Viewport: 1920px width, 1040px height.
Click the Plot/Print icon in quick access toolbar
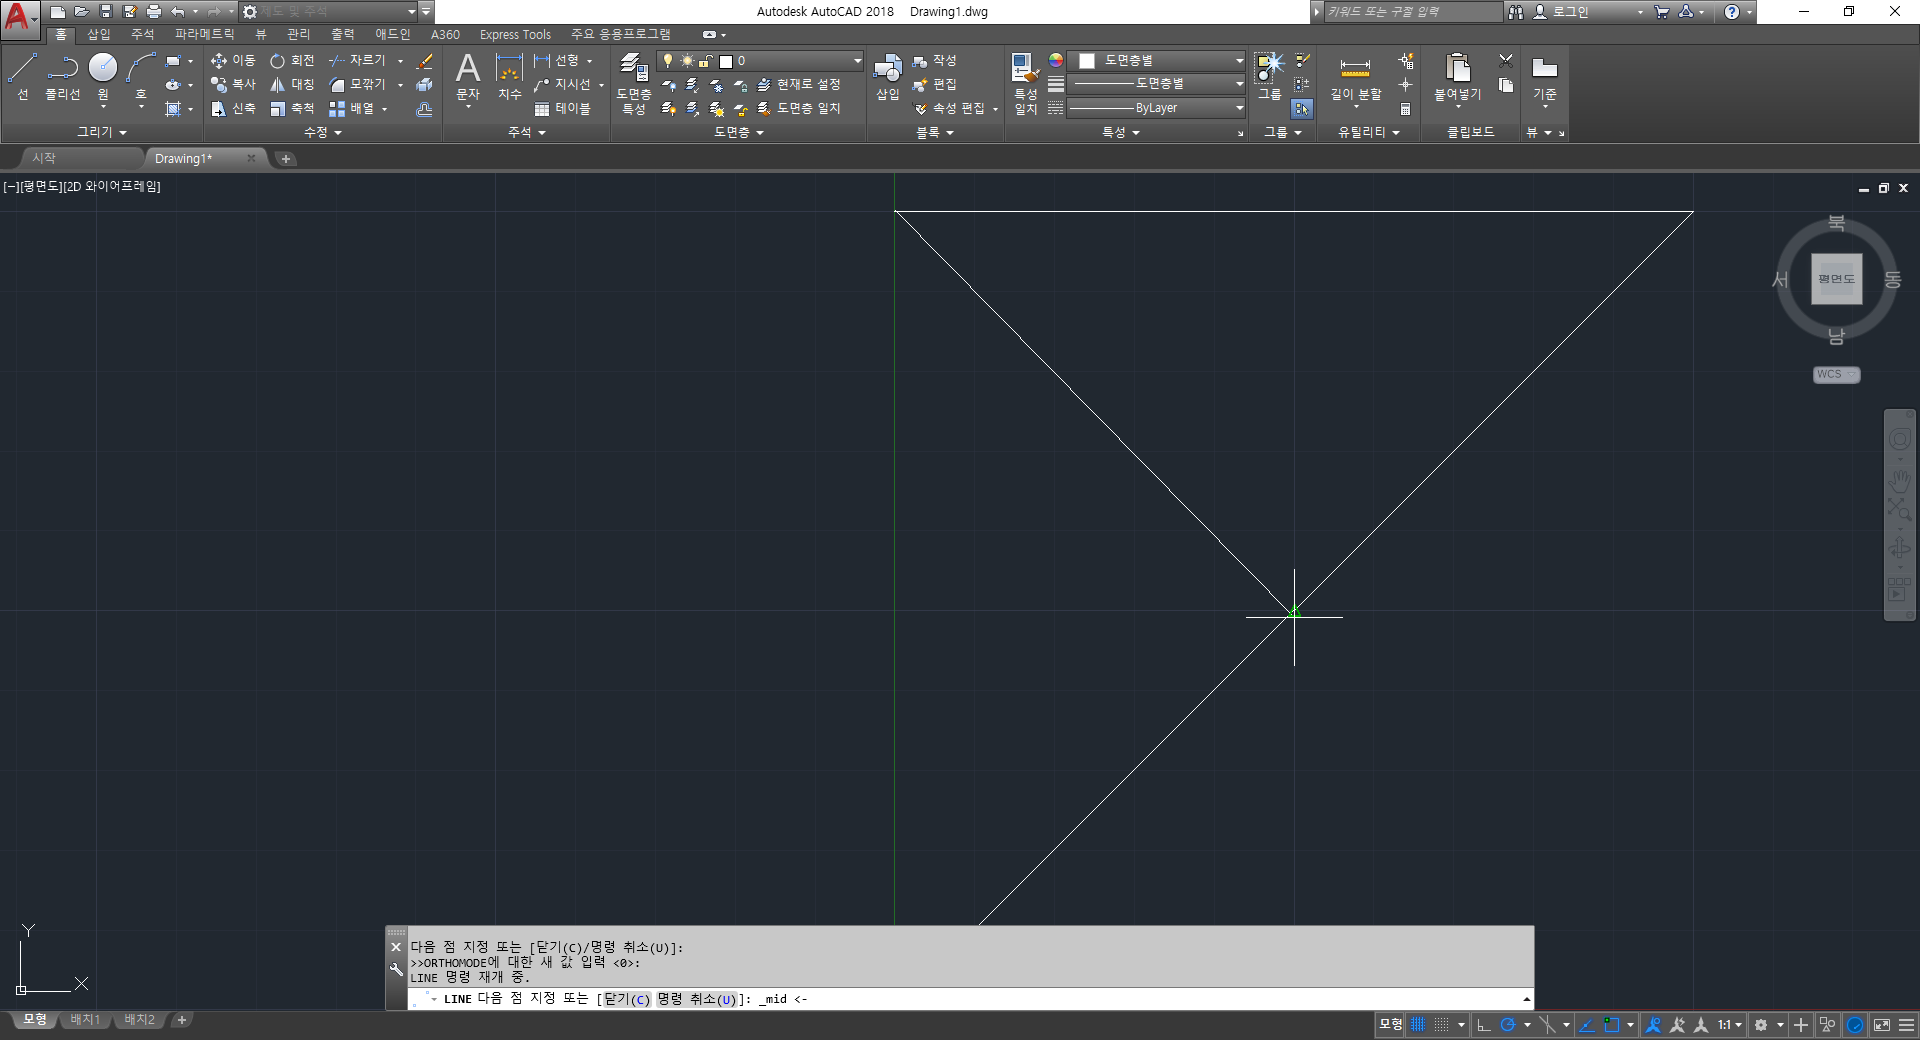[154, 12]
